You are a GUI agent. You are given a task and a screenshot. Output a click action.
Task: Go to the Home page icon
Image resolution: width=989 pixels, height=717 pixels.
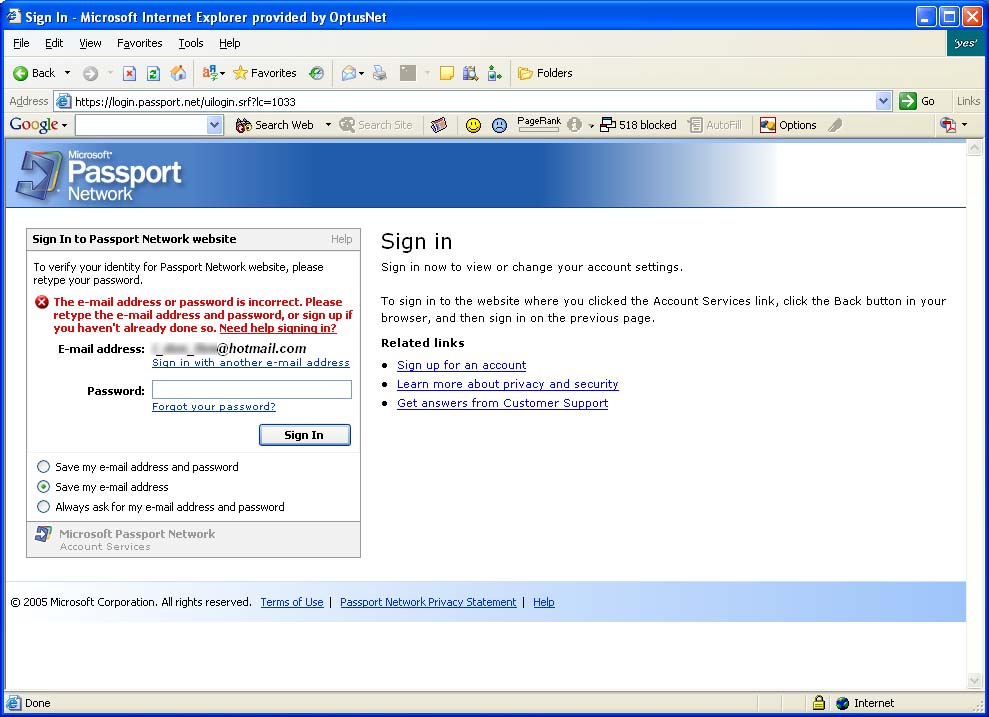(x=178, y=73)
